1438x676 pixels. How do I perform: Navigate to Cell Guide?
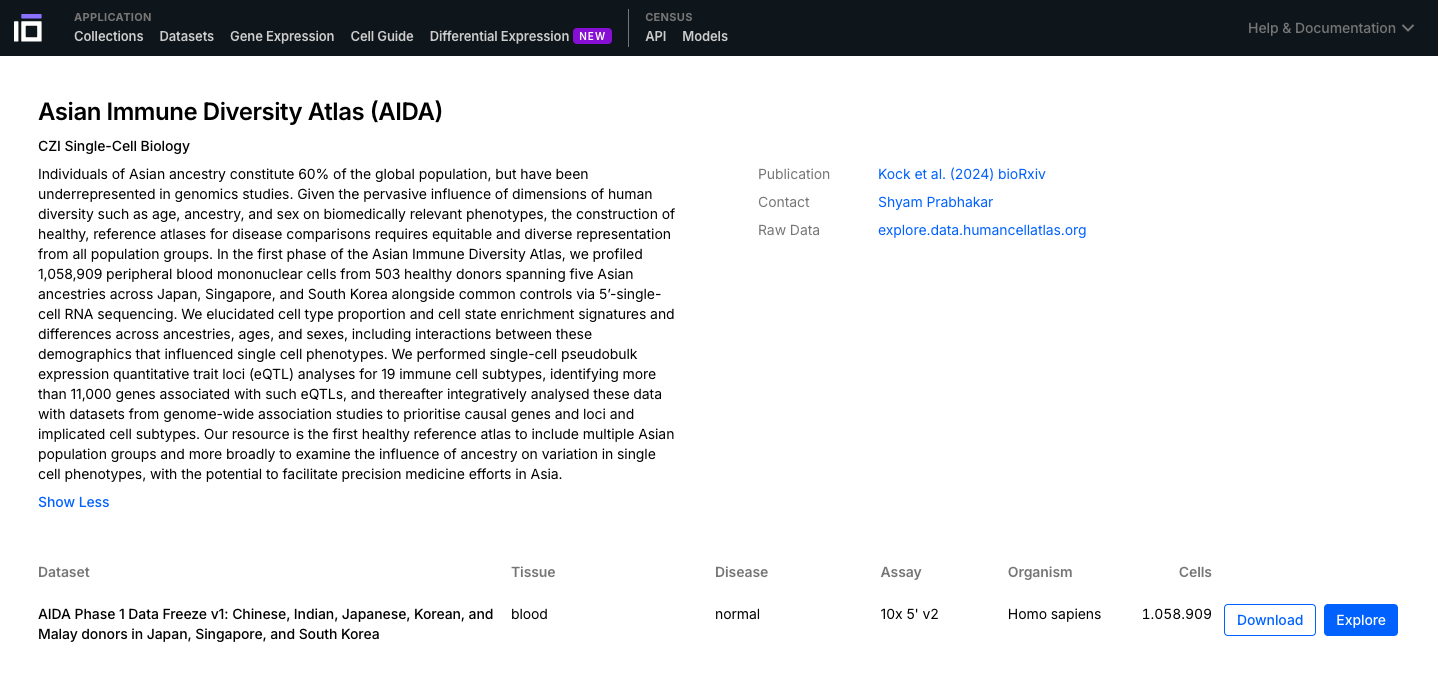coord(381,36)
